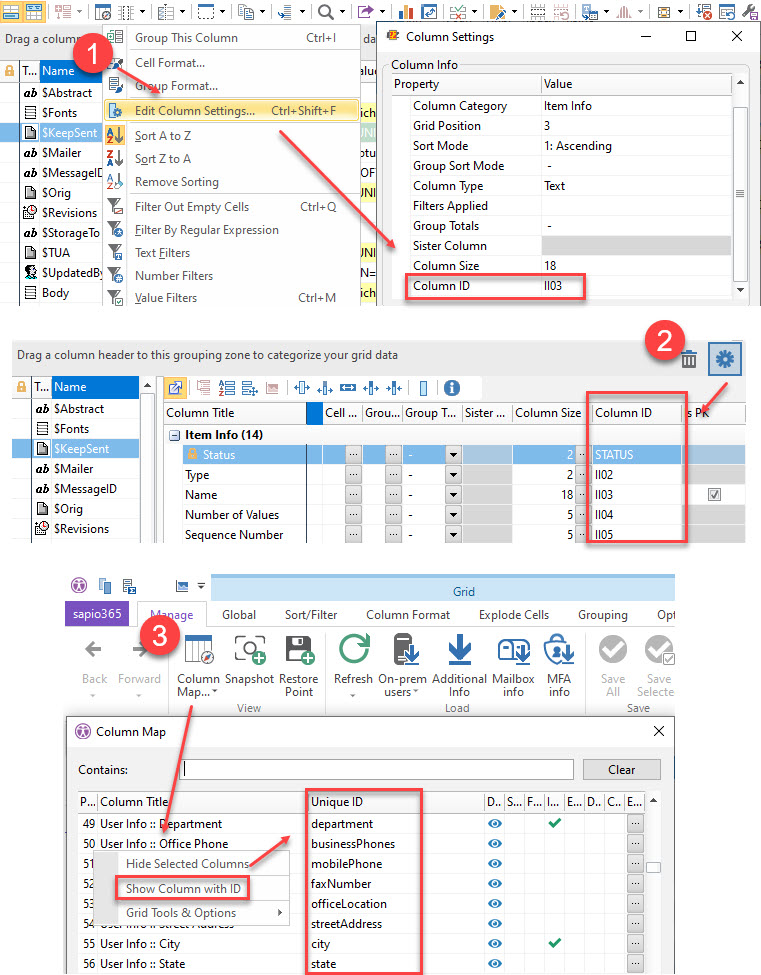The image size is (761, 975).
Task: Open Group Totals dropdown in Status row
Action: click(x=452, y=455)
